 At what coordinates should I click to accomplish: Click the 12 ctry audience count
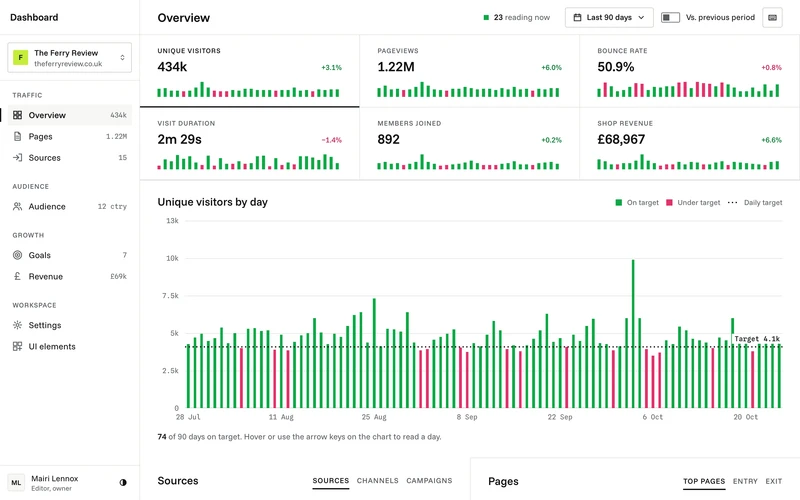click(112, 207)
